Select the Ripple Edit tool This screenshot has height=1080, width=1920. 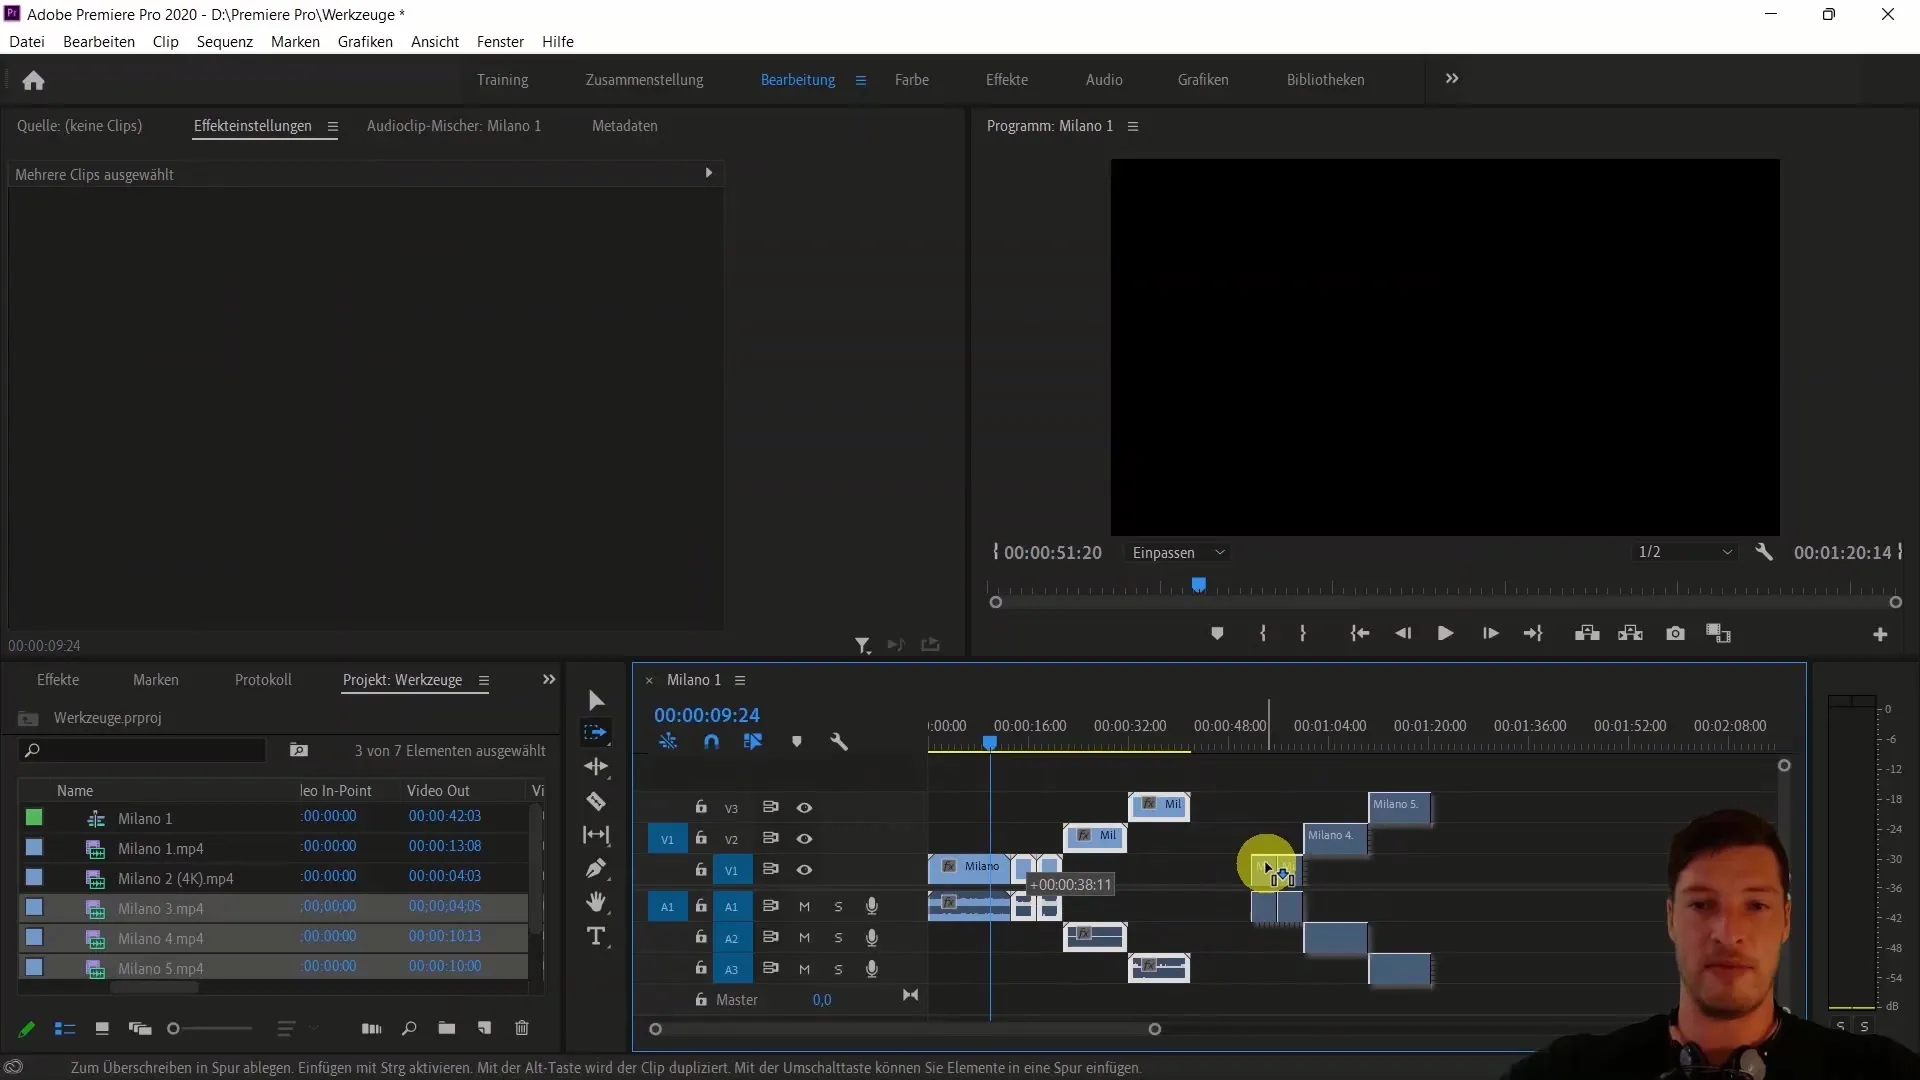coord(596,767)
